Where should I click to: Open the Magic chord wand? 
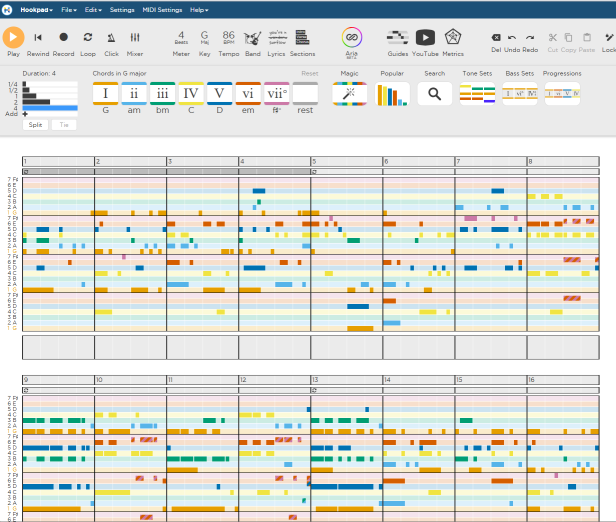coord(349,93)
